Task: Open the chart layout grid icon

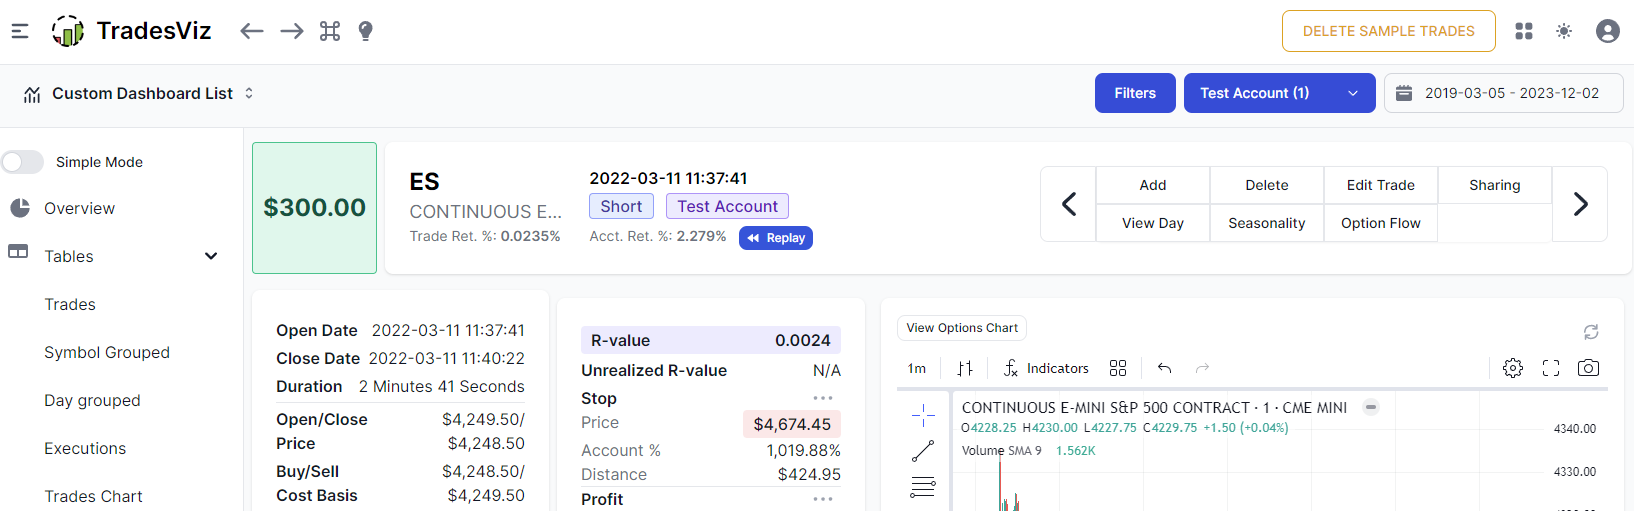Action: (x=1118, y=368)
